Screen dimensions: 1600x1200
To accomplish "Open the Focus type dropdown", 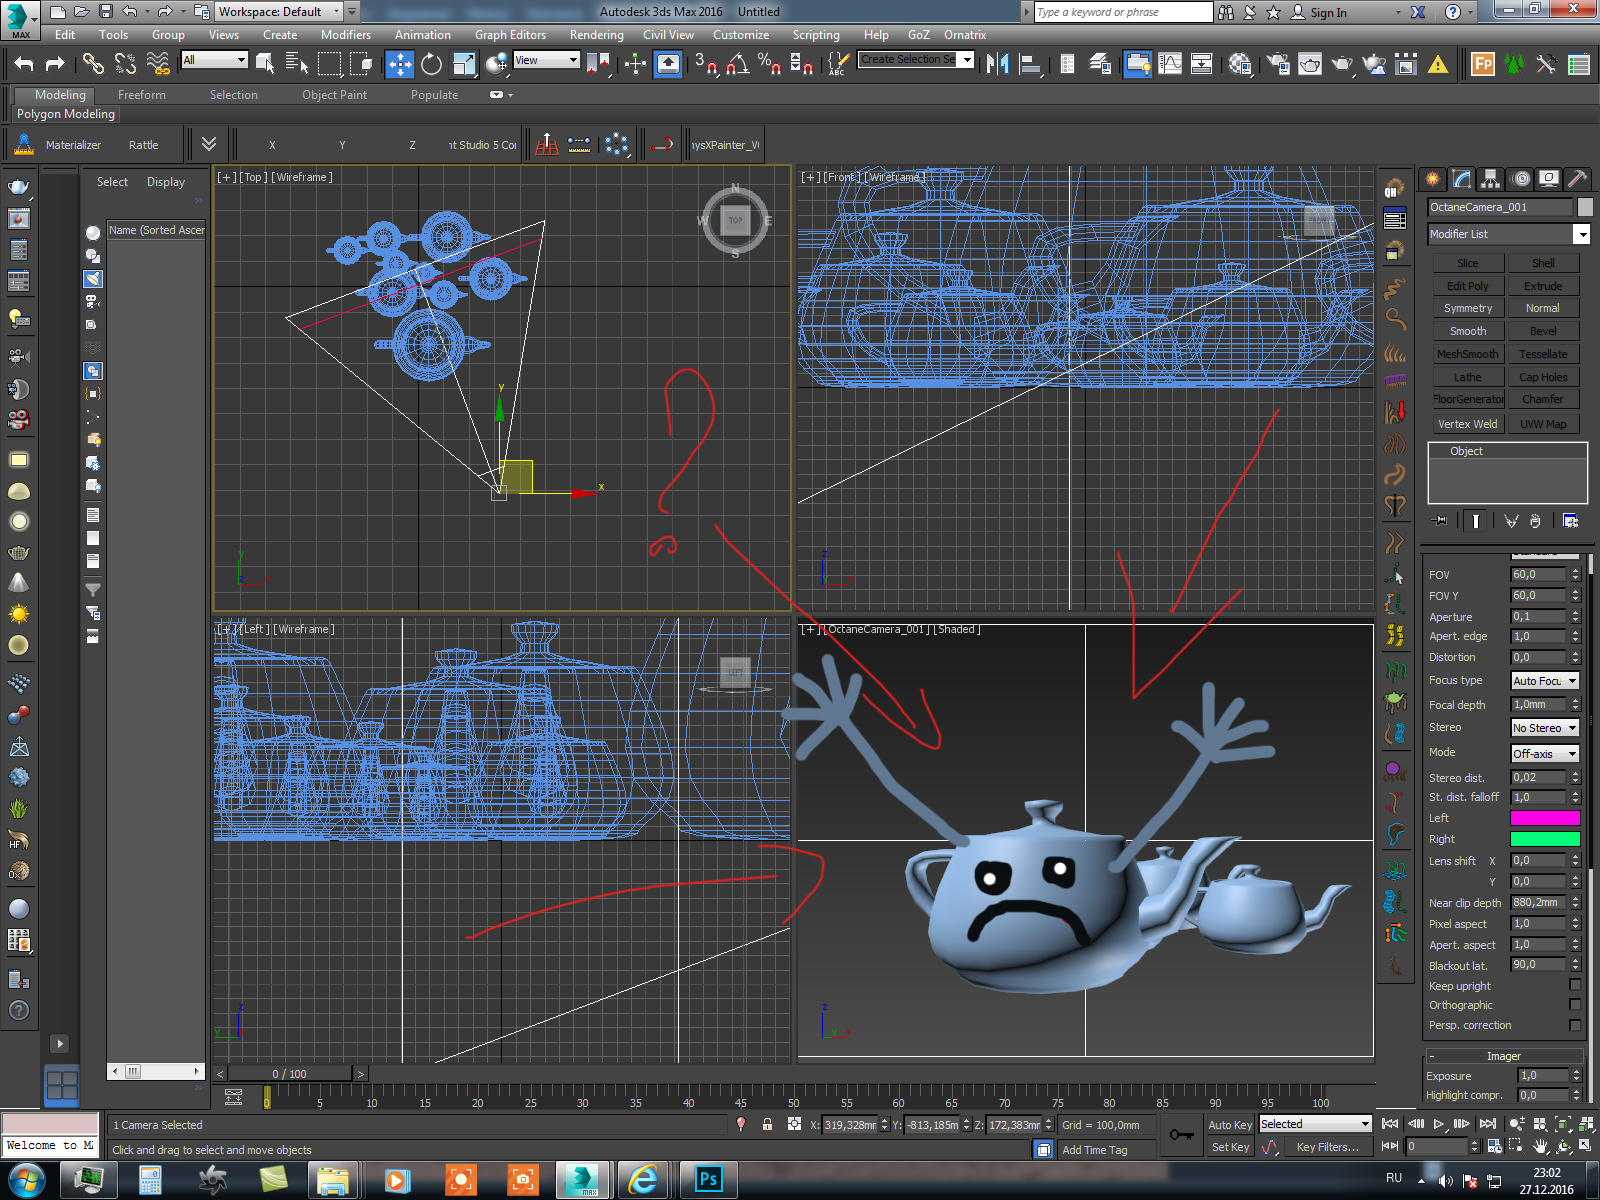I will point(1544,681).
